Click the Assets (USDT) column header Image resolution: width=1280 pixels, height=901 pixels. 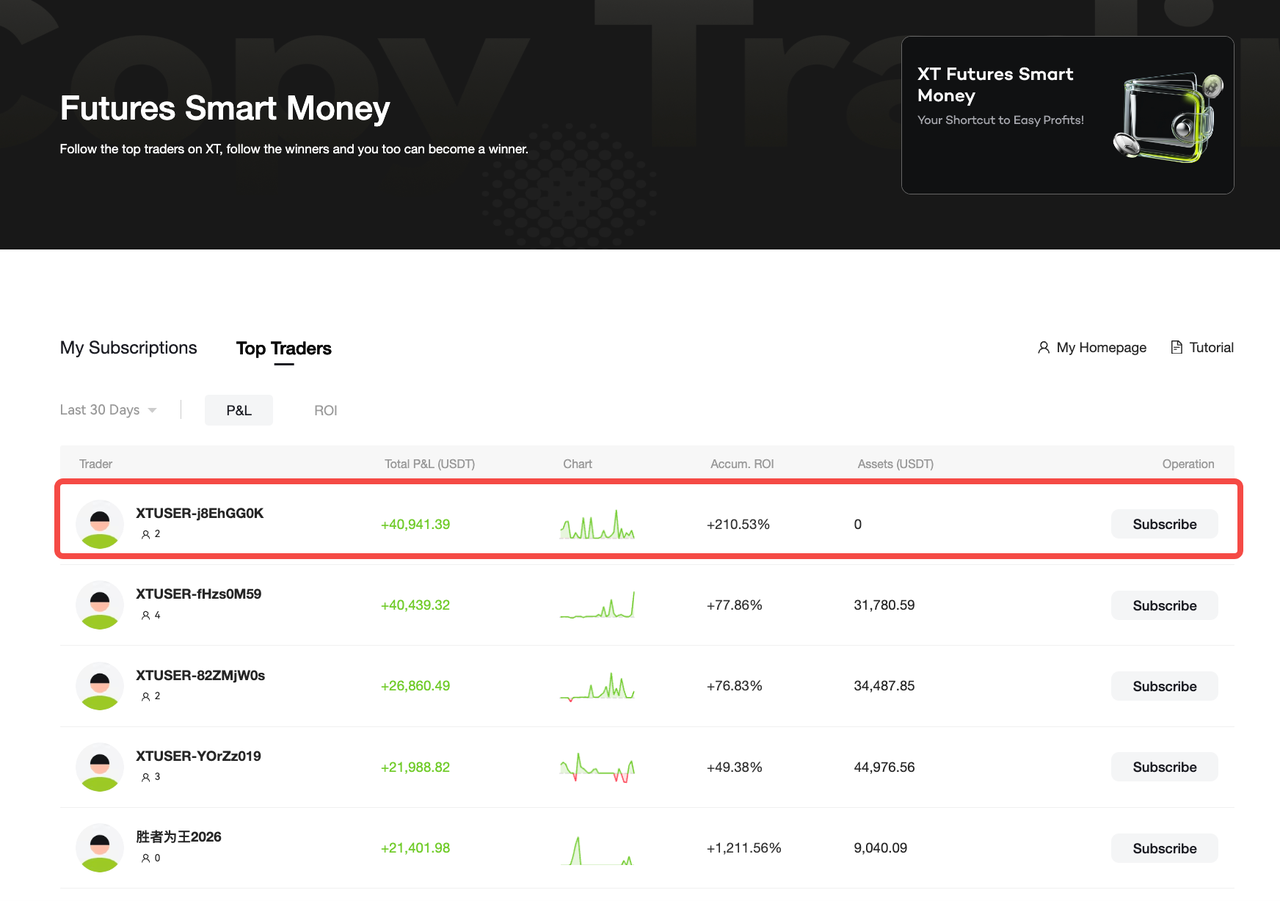[896, 464]
